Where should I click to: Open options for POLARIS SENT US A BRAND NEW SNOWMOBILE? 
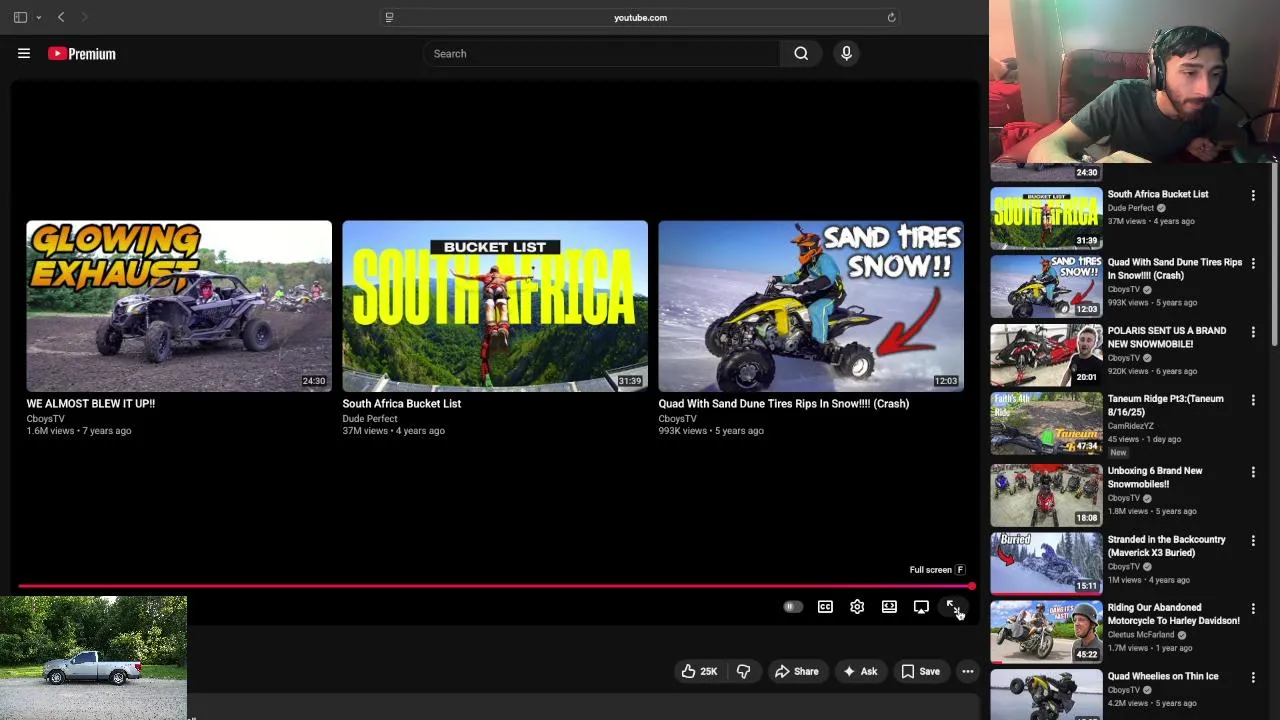pos(1253,332)
